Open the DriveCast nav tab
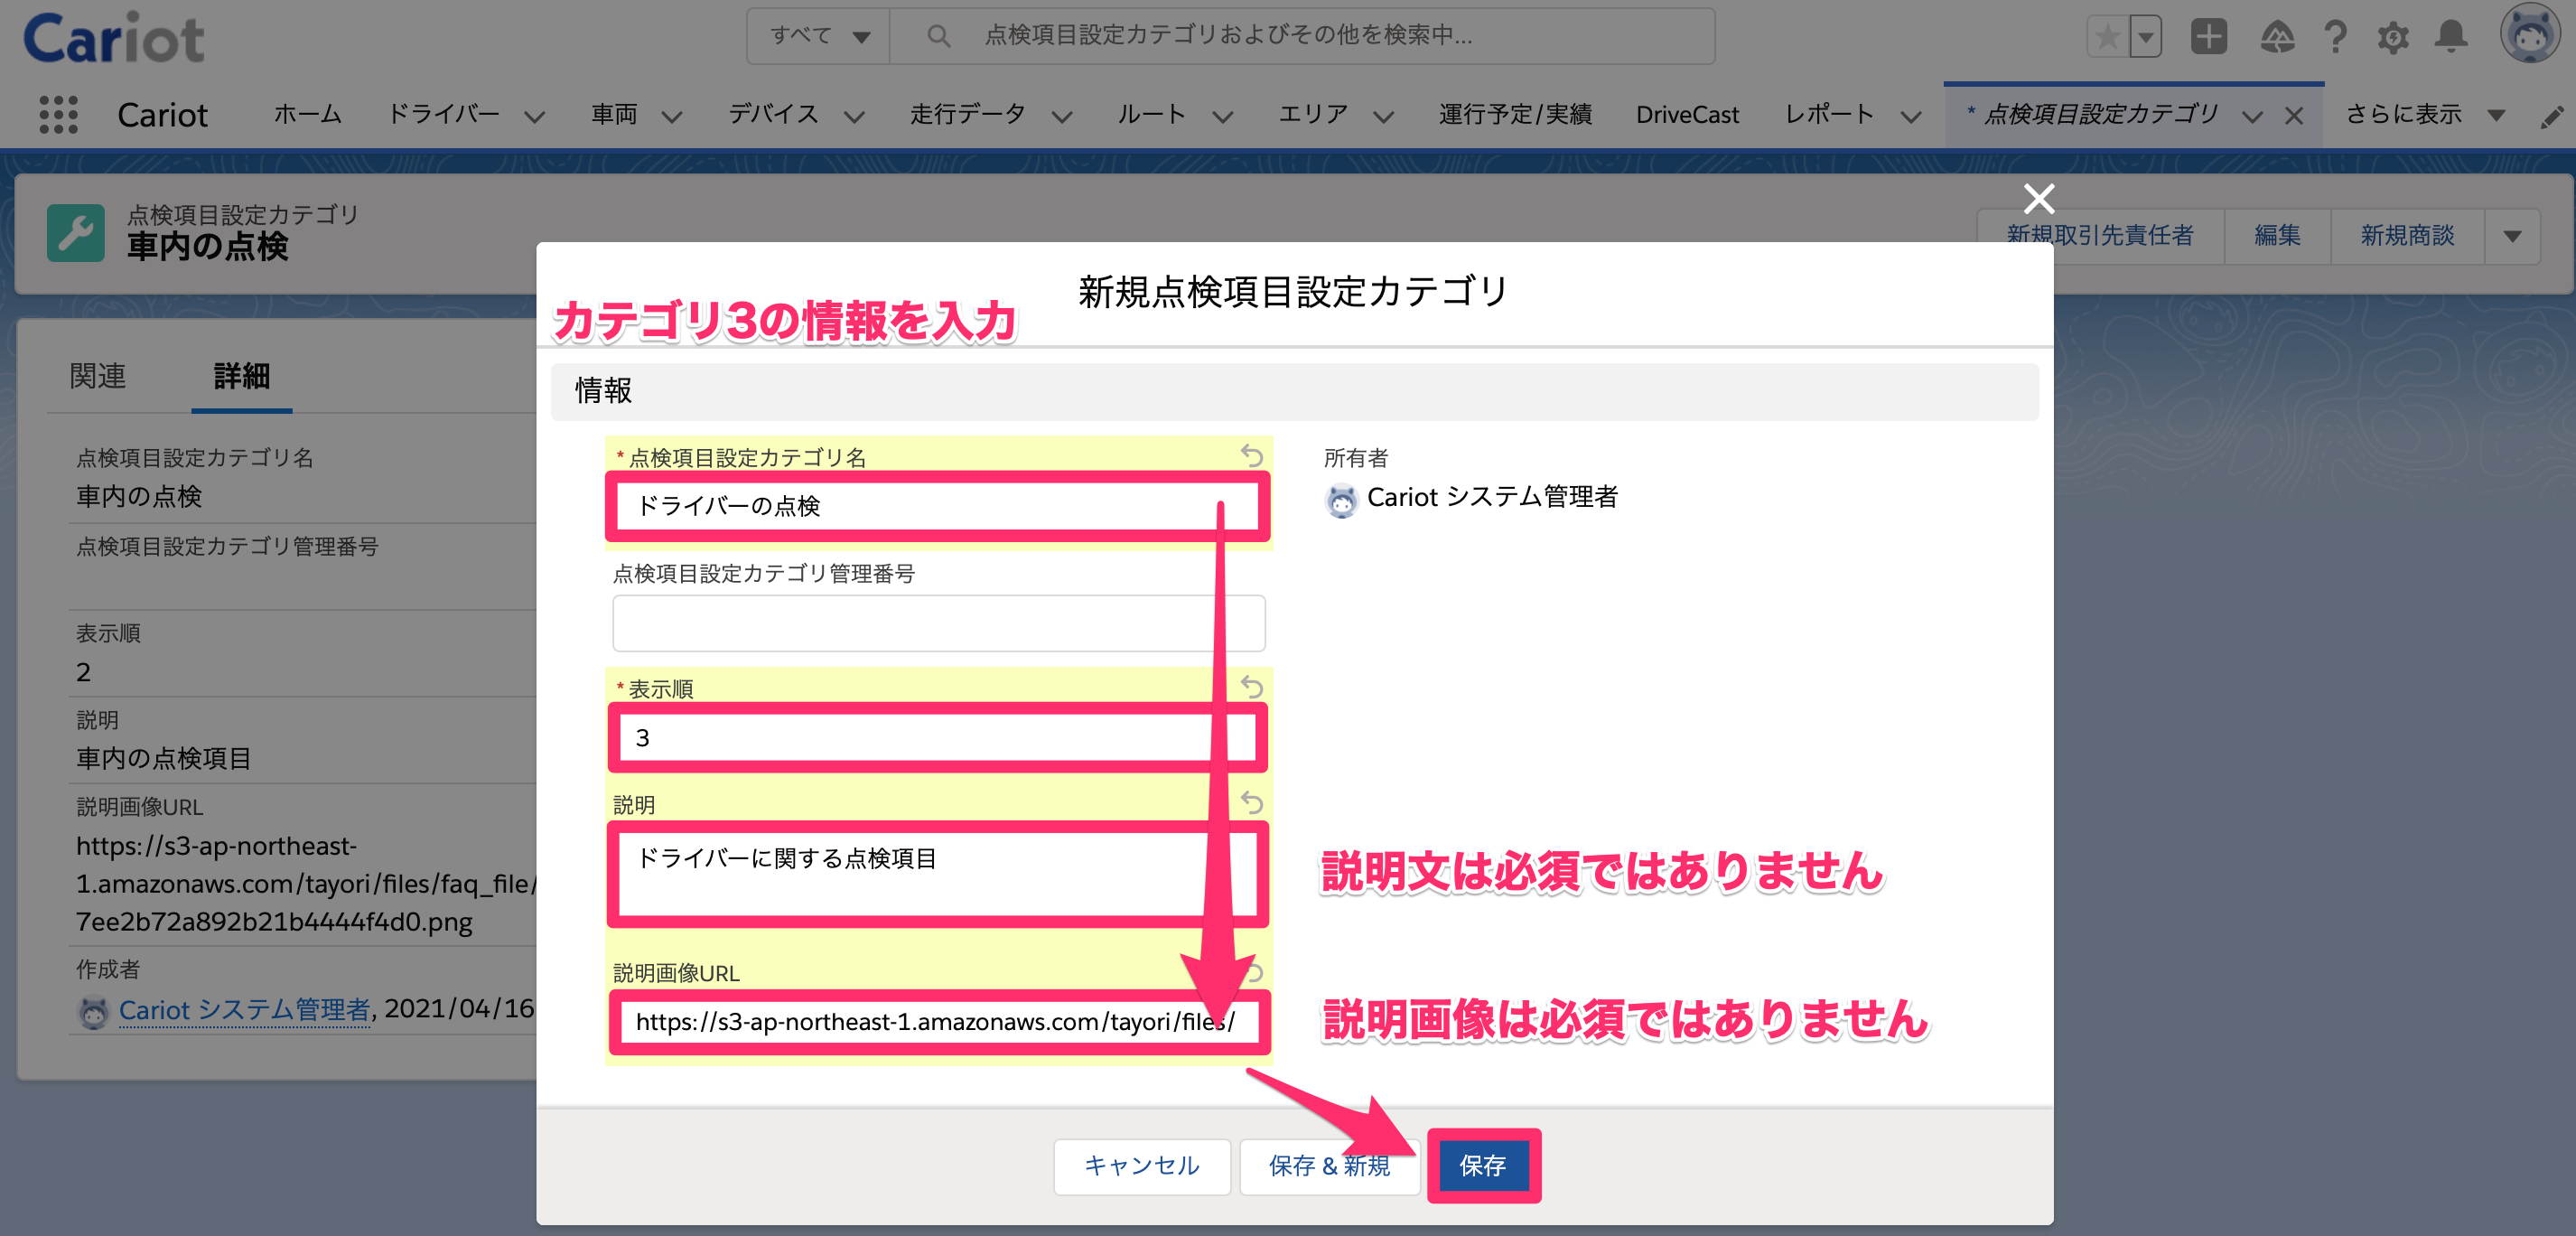 point(1687,115)
